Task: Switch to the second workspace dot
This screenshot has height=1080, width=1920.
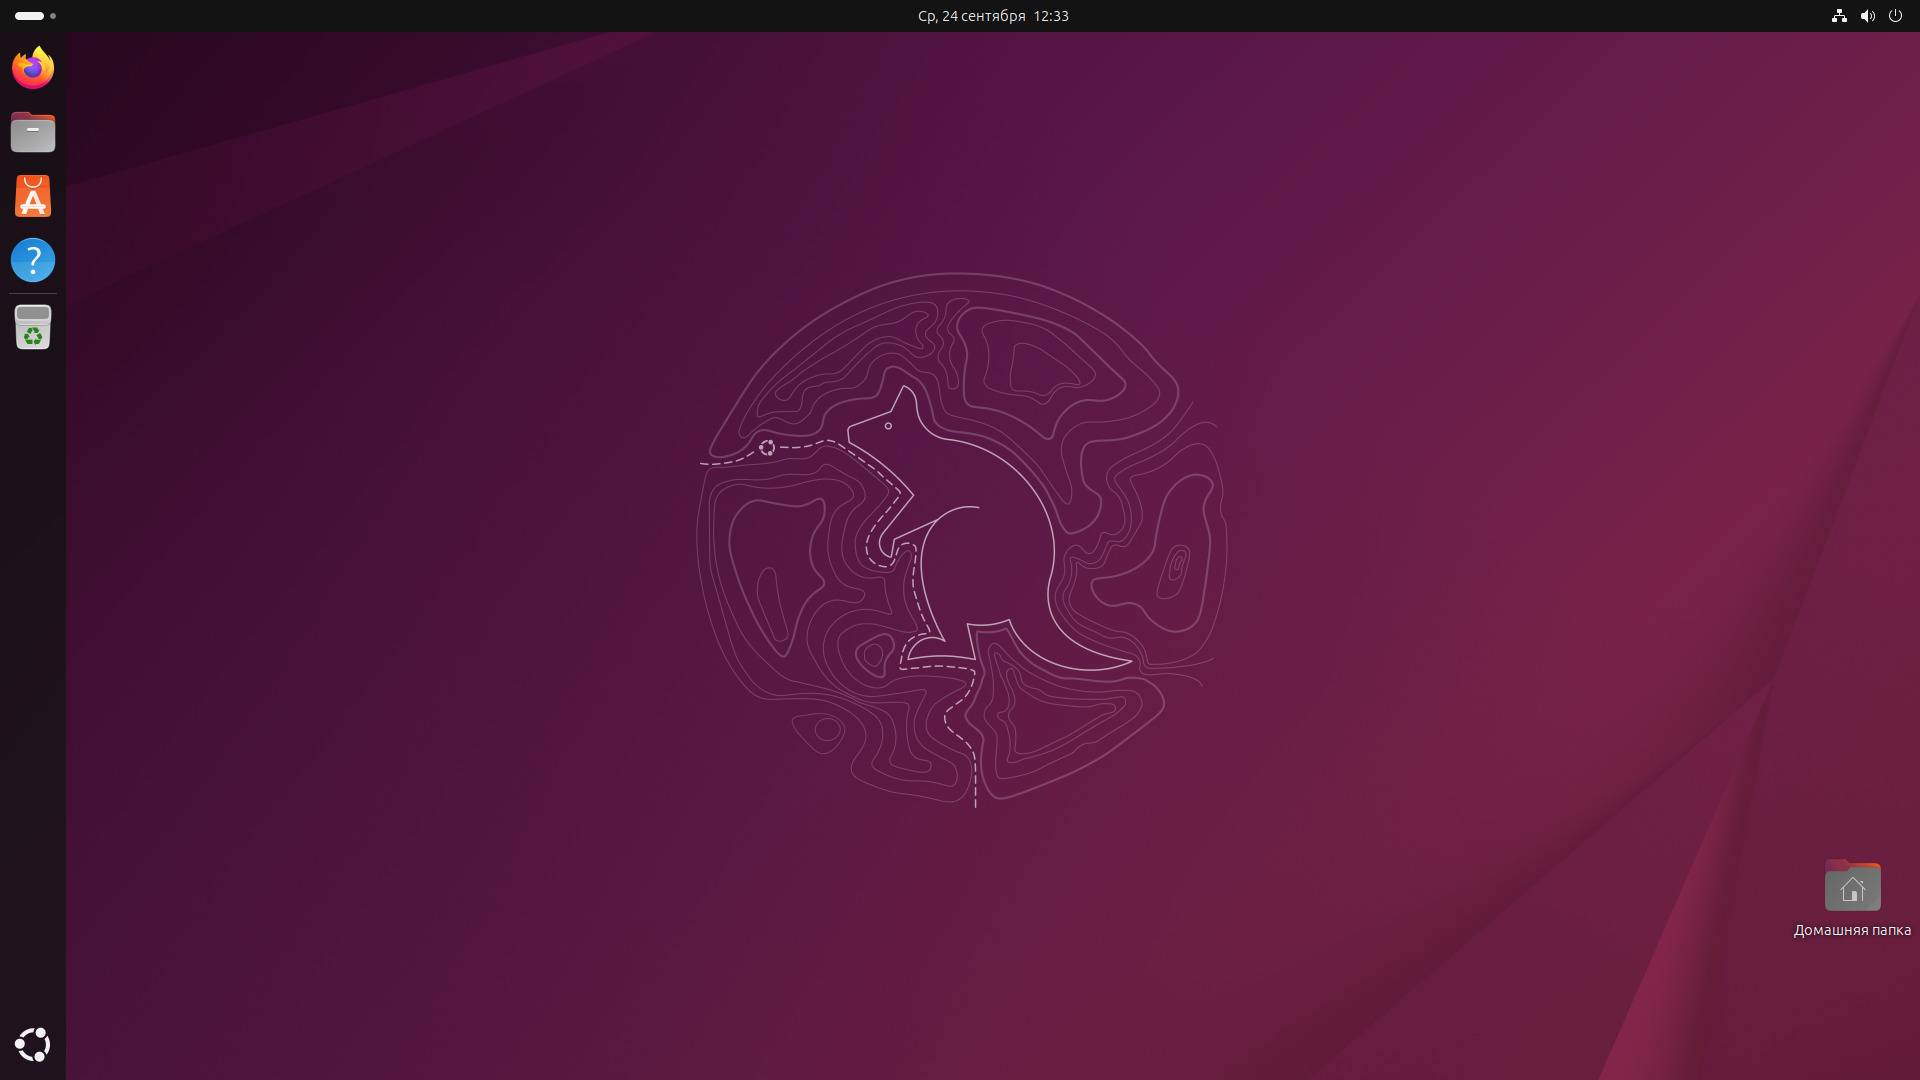Action: [x=53, y=16]
